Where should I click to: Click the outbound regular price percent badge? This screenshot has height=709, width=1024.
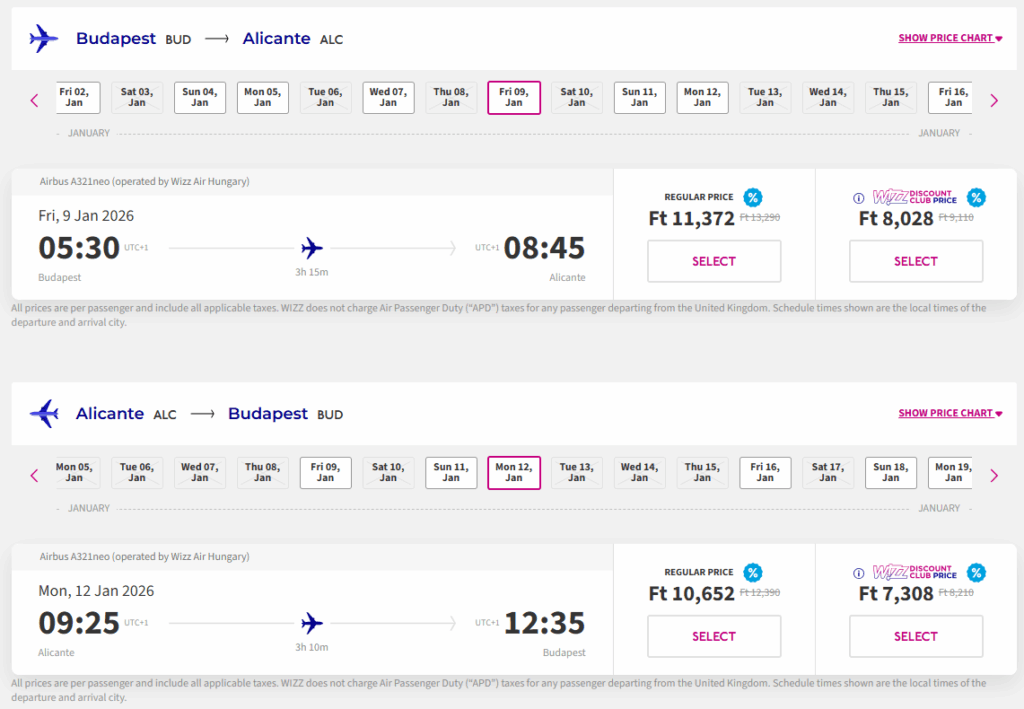point(753,197)
